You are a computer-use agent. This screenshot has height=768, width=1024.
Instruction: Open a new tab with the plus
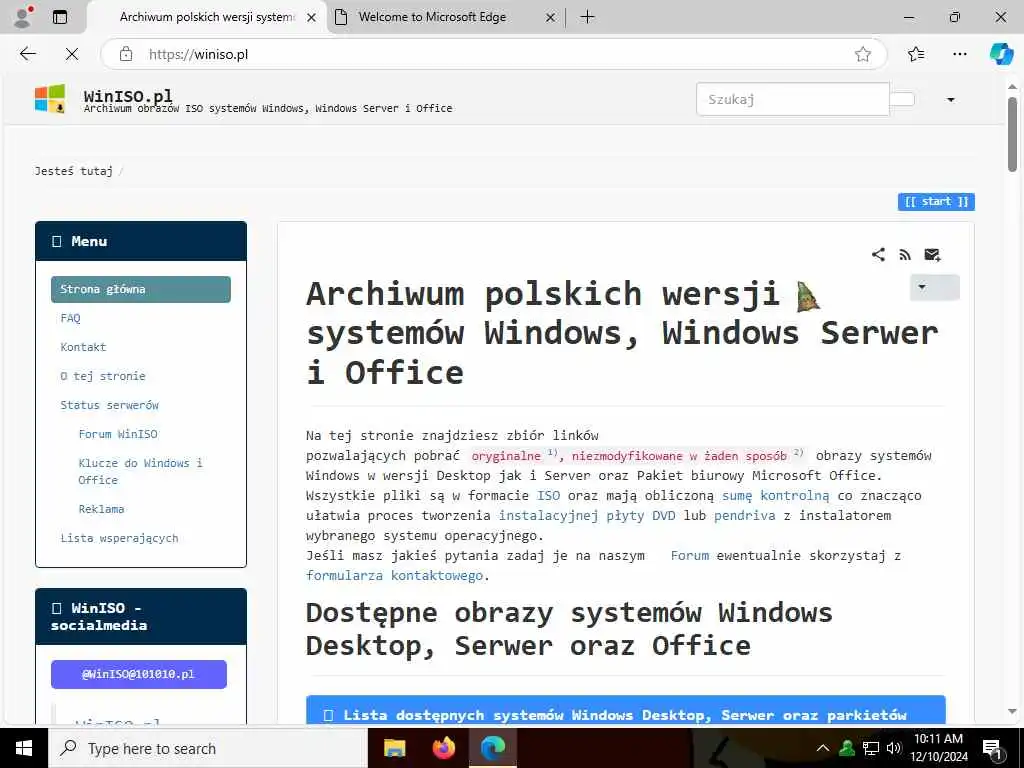pos(587,17)
